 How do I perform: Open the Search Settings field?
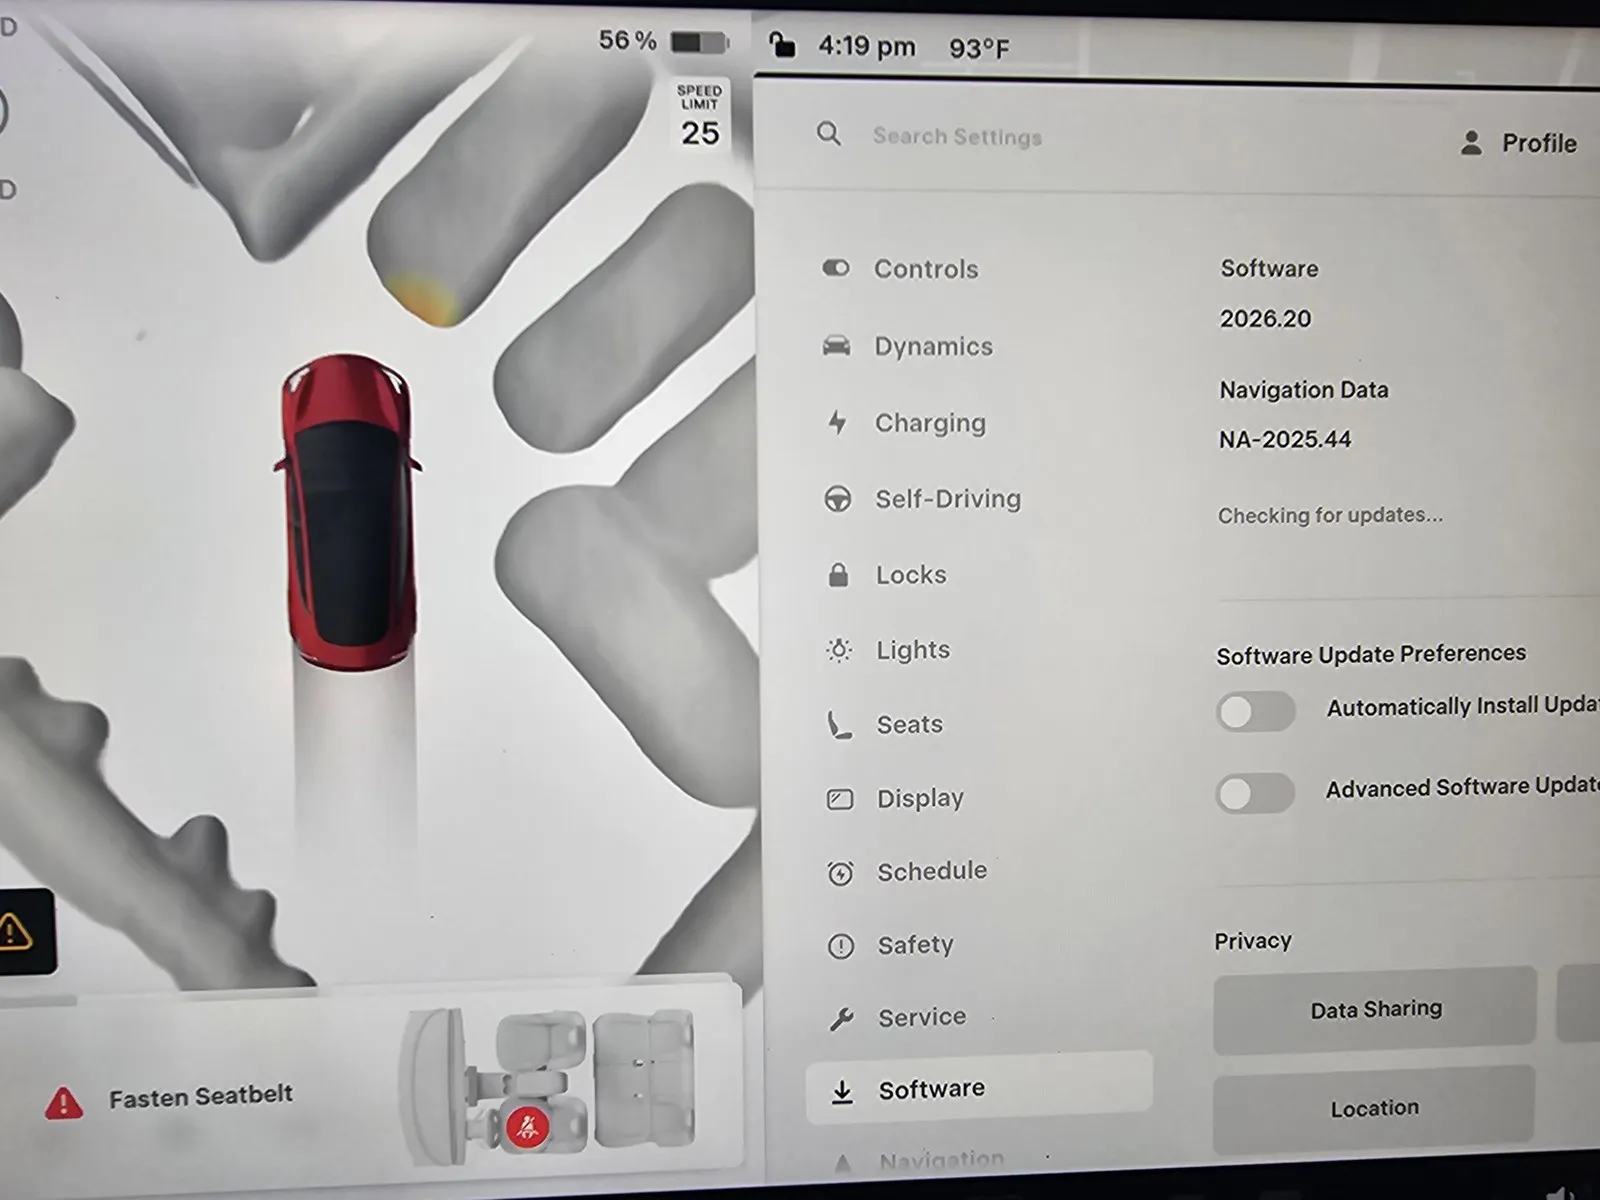click(957, 136)
